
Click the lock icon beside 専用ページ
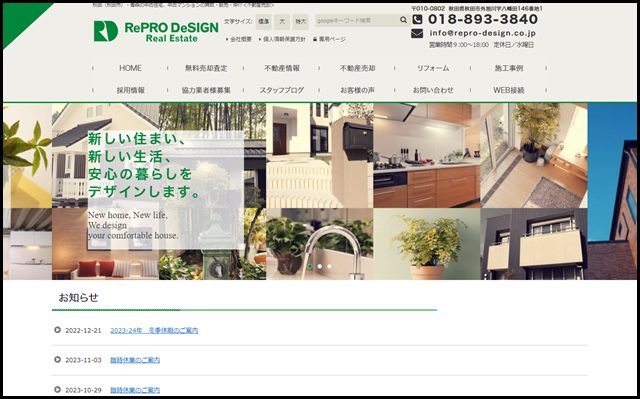[x=315, y=40]
